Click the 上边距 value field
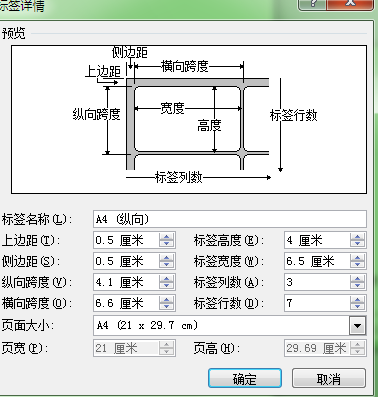 coord(127,240)
